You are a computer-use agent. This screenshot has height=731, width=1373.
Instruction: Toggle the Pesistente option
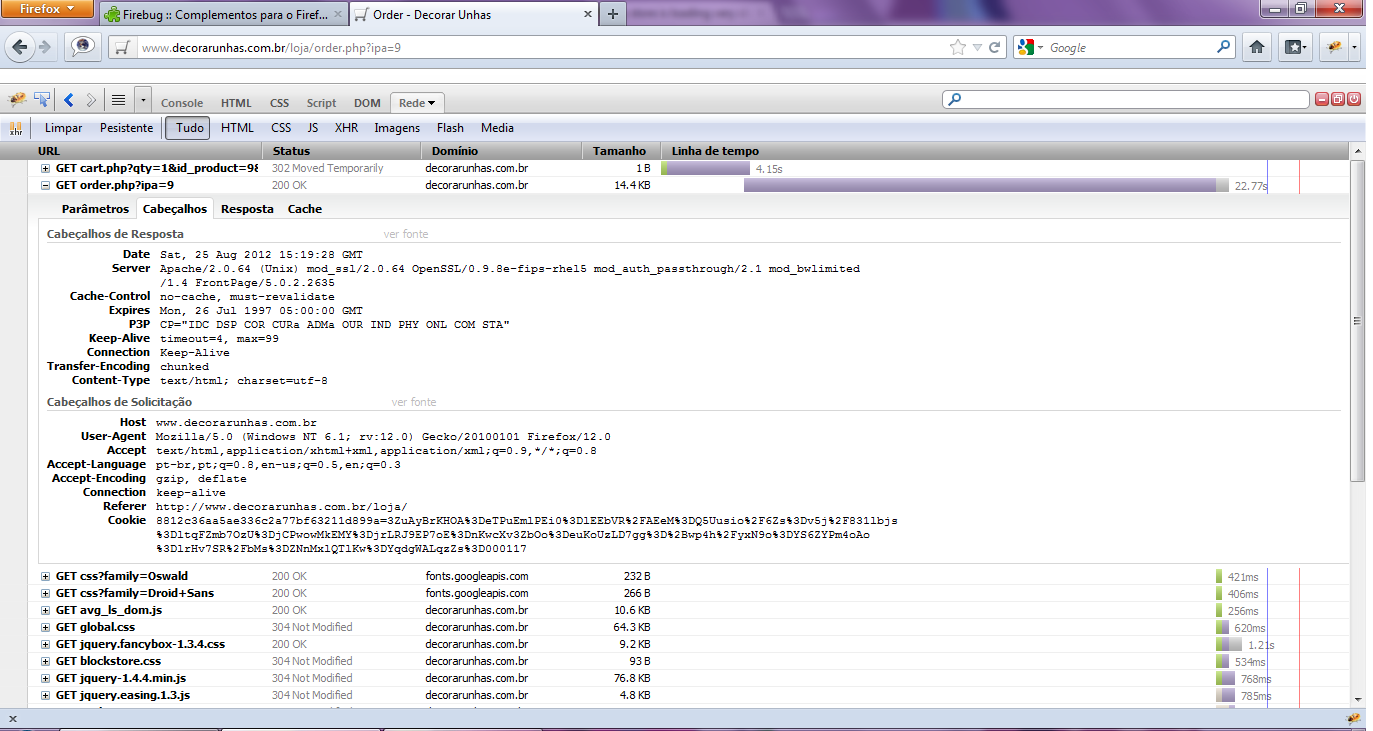126,128
